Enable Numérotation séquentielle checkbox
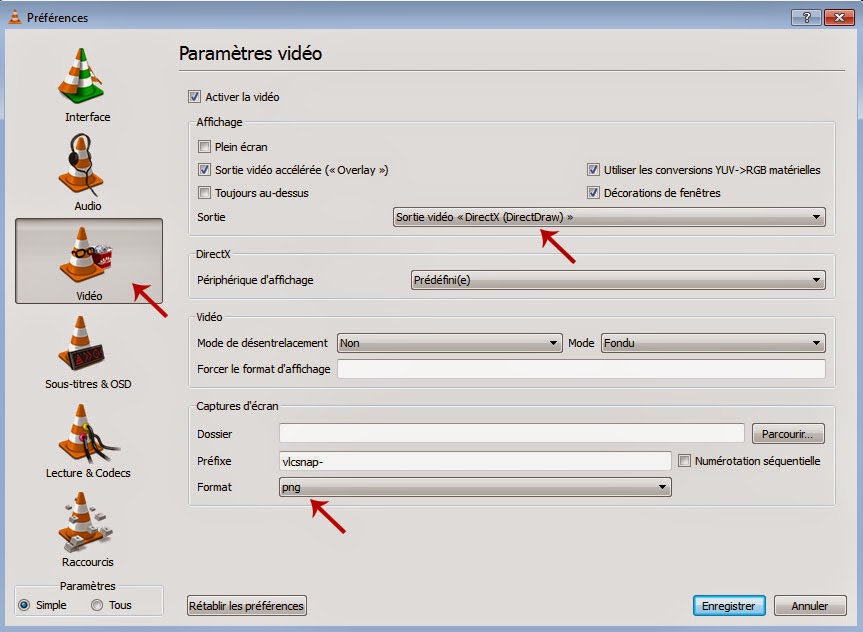The image size is (863, 632). click(684, 461)
